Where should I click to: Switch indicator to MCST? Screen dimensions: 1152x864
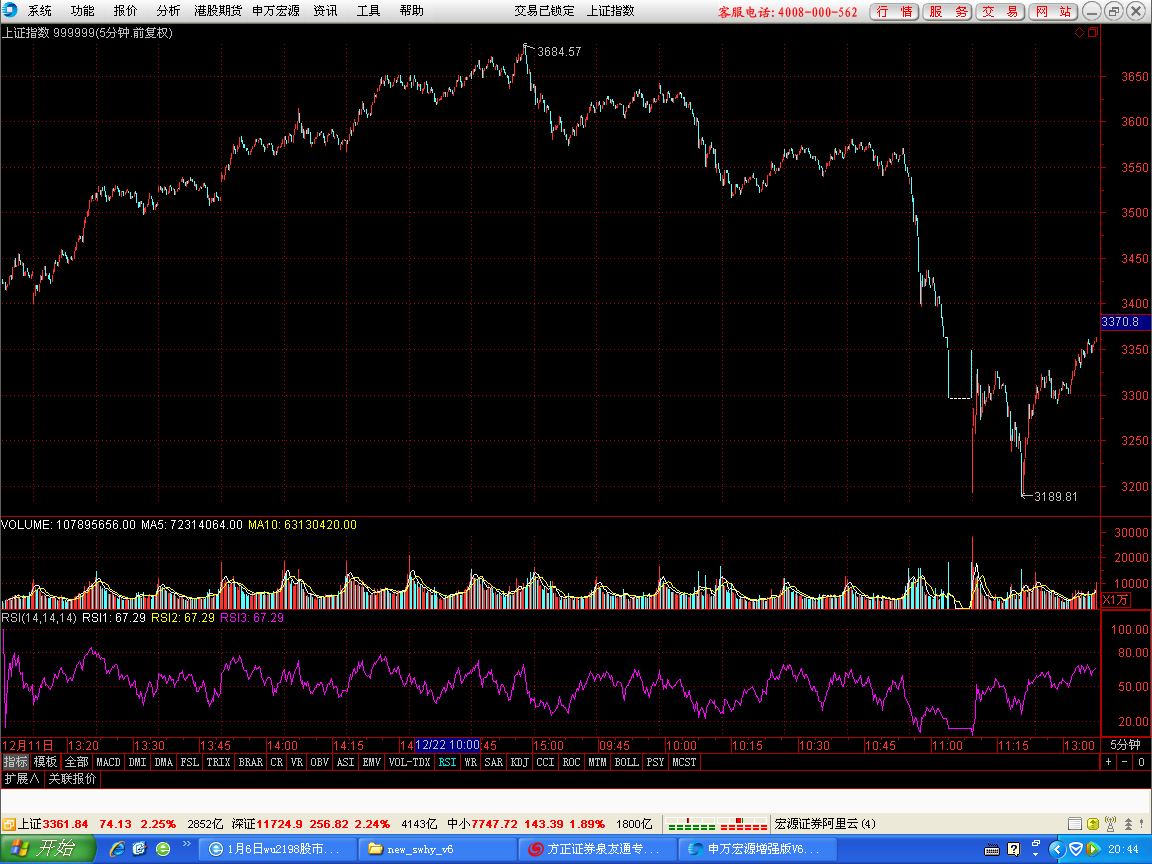click(x=684, y=762)
